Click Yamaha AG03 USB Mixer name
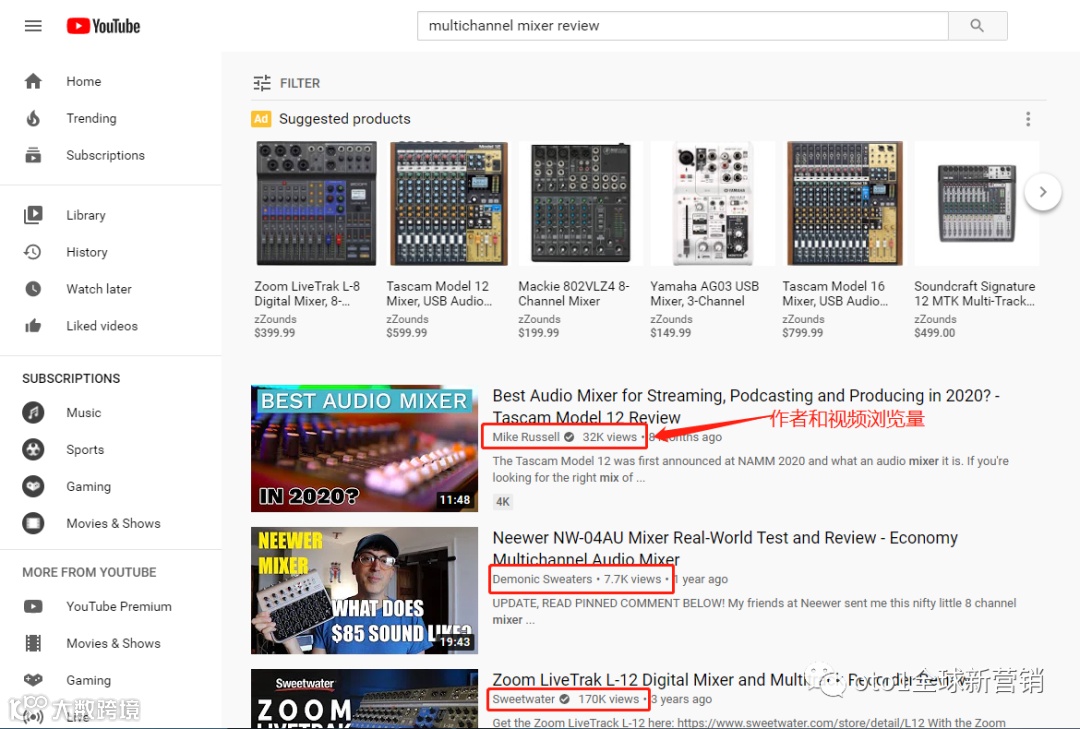1080x729 pixels. (x=705, y=294)
